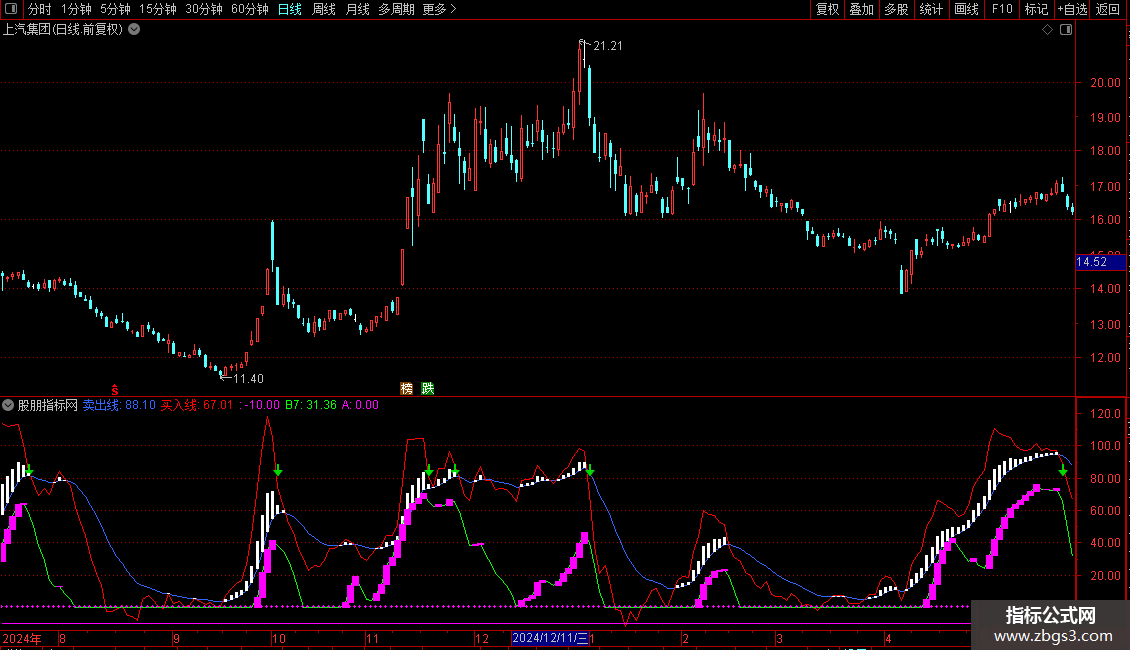Open the 多周期 multi-period view
The height and width of the screenshot is (650, 1130).
[396, 9]
